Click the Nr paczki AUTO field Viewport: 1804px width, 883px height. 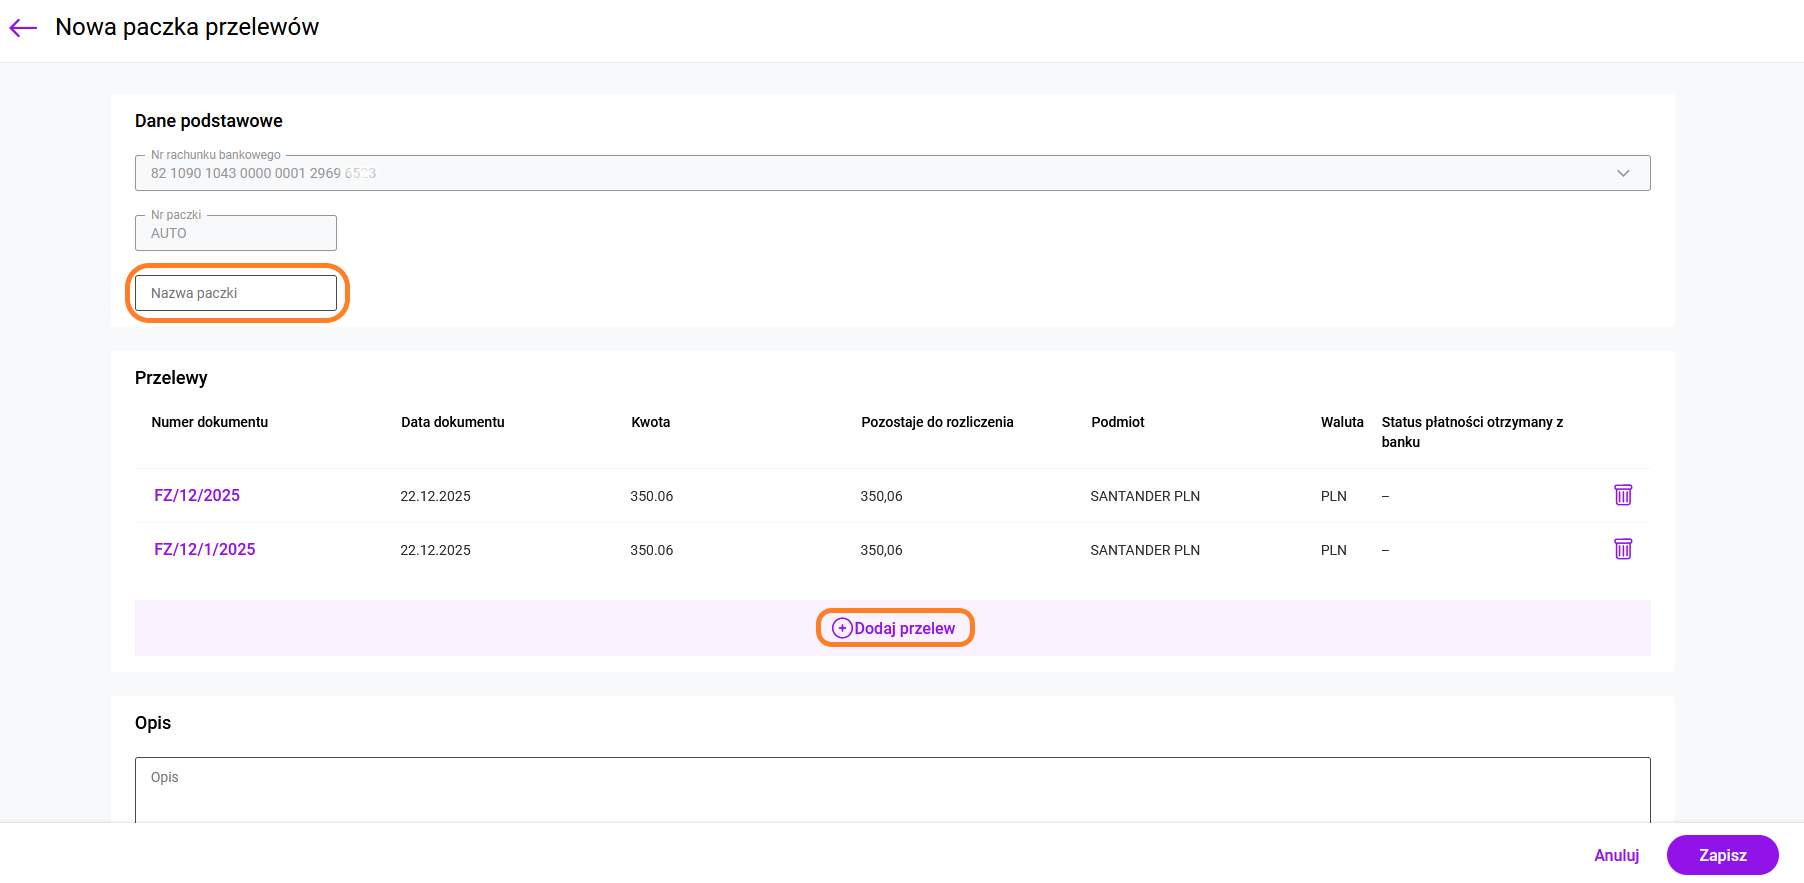[236, 233]
